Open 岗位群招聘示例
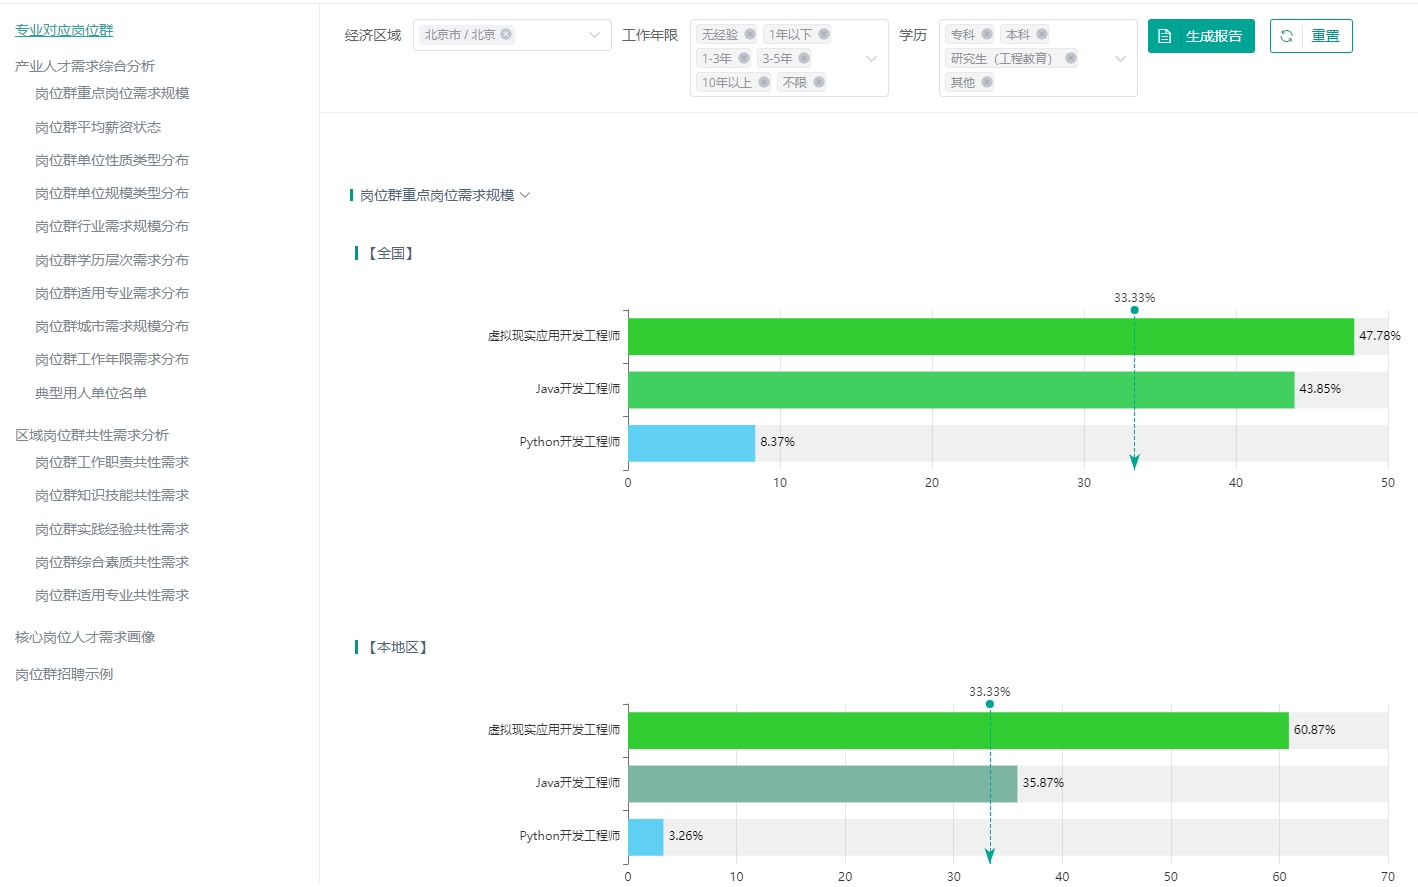This screenshot has width=1418, height=887. point(64,674)
